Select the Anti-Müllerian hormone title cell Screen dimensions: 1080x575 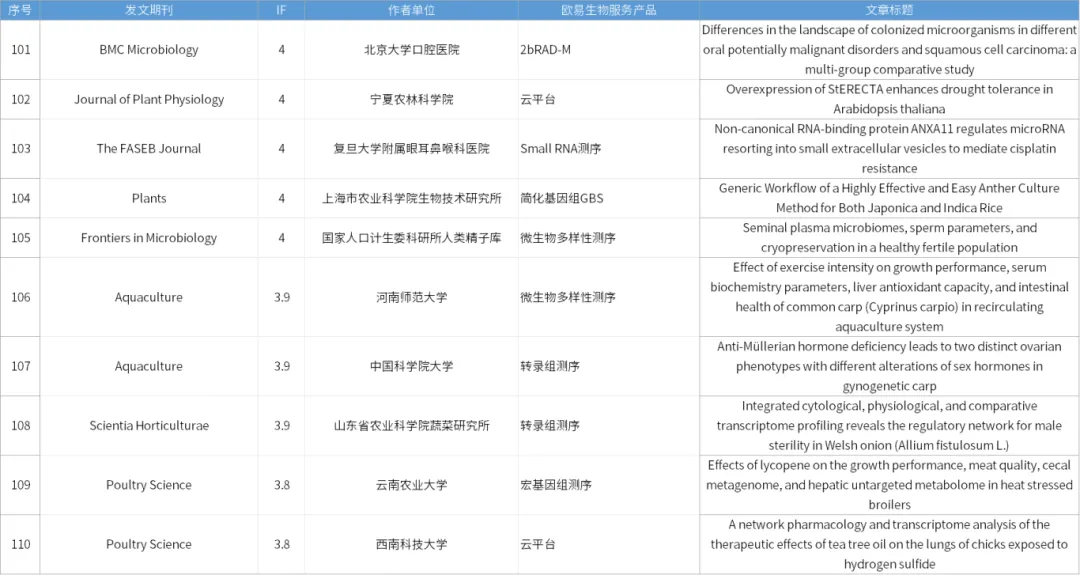(x=889, y=366)
